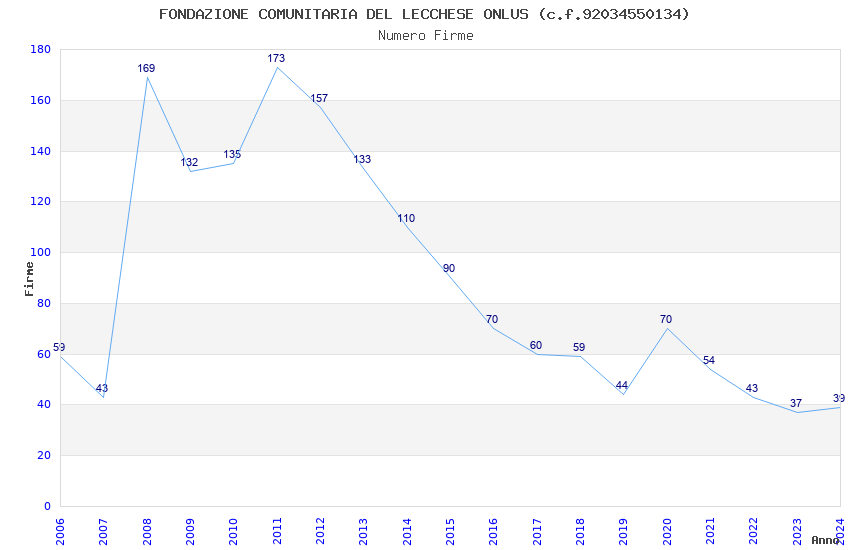This screenshot has width=850, height=550.
Task: Click the data label 70 at 2020
Action: (666, 319)
